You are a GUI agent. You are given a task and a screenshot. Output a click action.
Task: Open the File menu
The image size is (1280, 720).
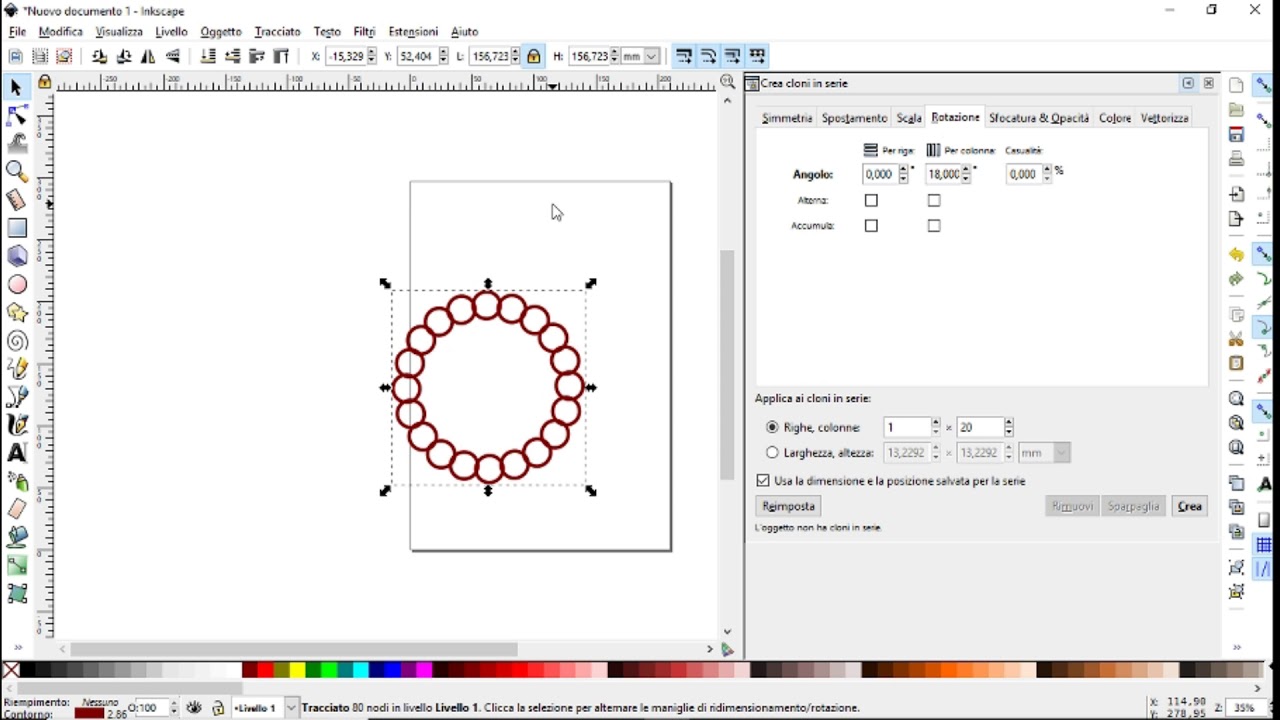tap(17, 32)
